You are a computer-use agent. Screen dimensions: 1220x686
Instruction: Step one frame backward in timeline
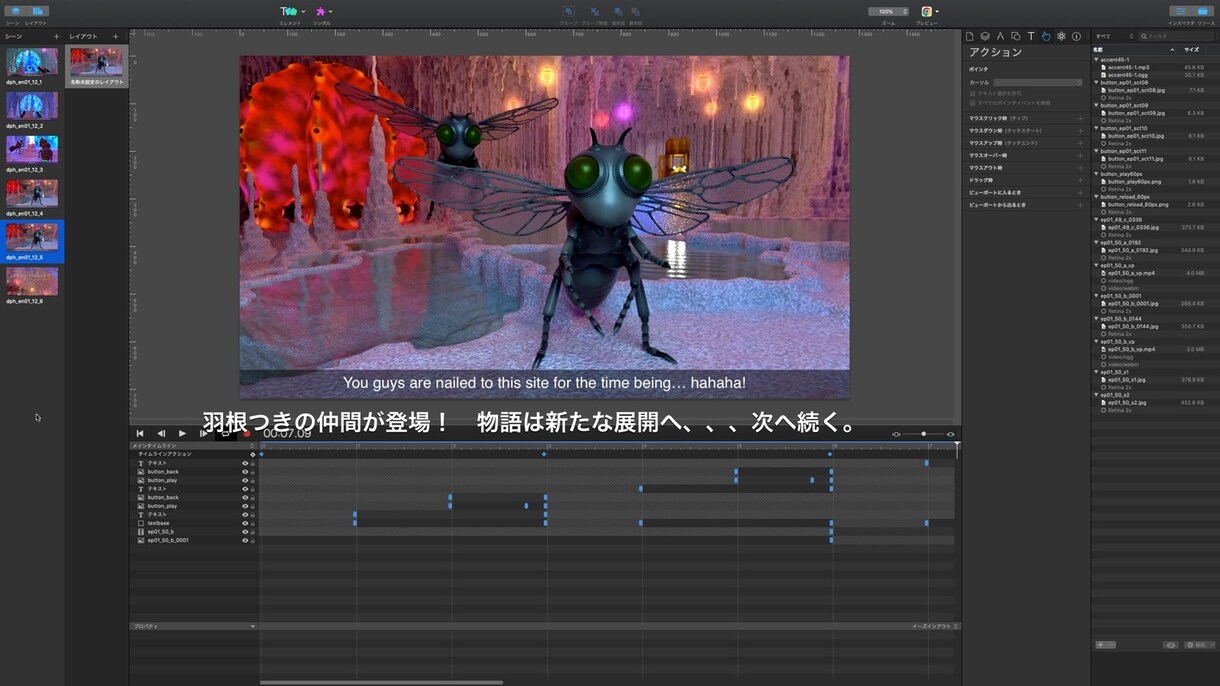161,433
